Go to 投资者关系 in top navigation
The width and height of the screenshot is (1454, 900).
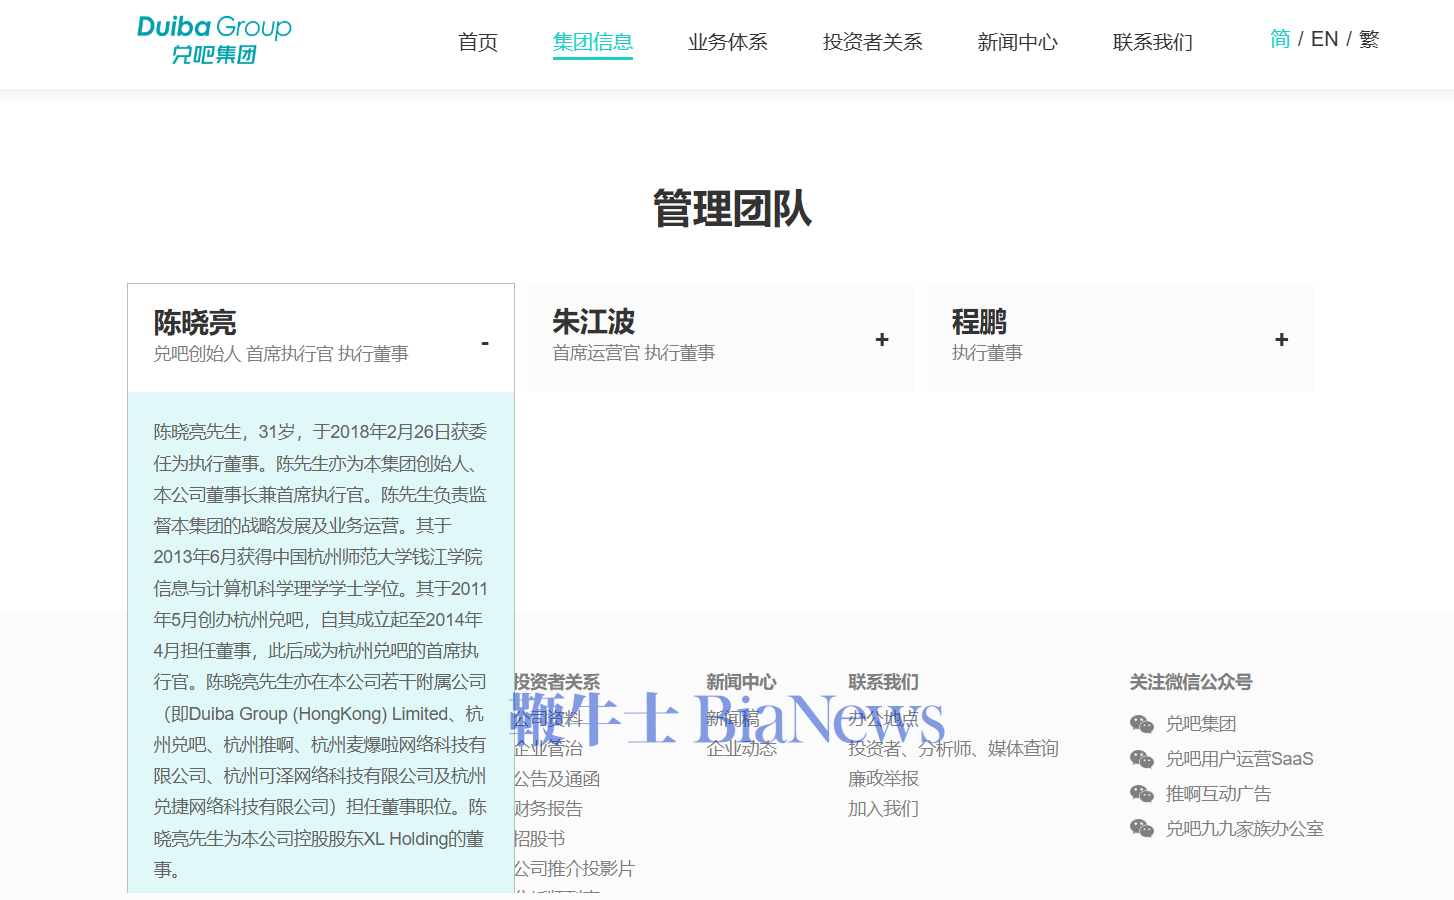coord(873,42)
